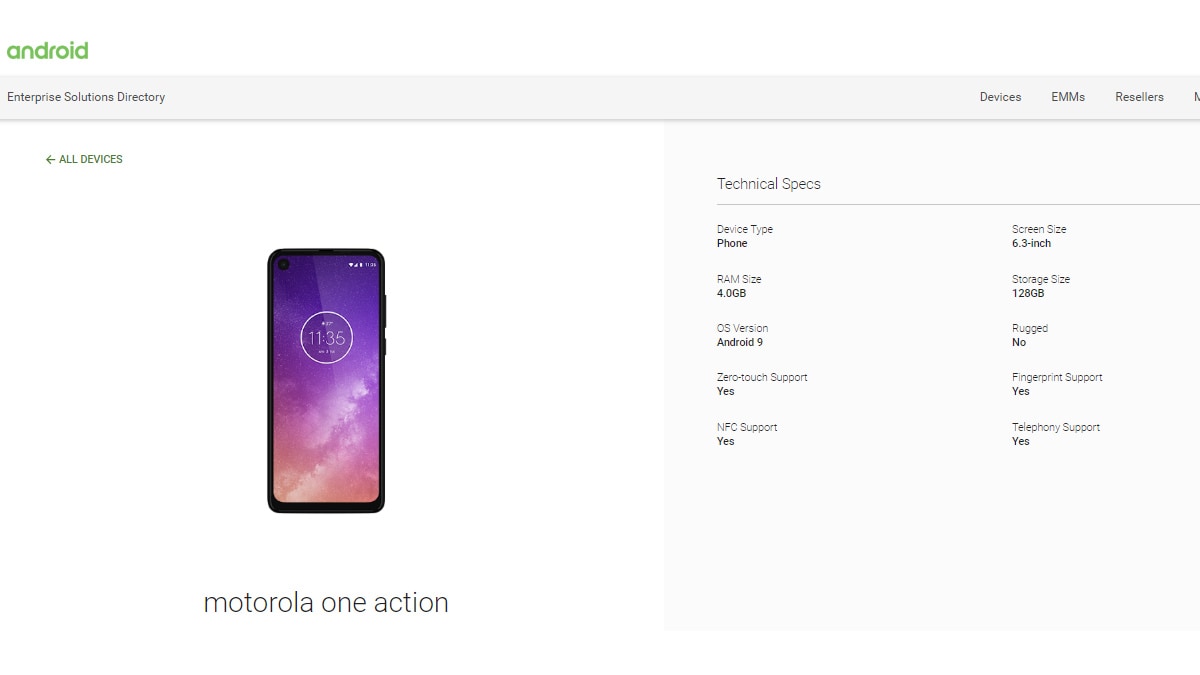Click the Technical Specs heading
The width and height of the screenshot is (1200, 675).
pyautogui.click(x=768, y=184)
